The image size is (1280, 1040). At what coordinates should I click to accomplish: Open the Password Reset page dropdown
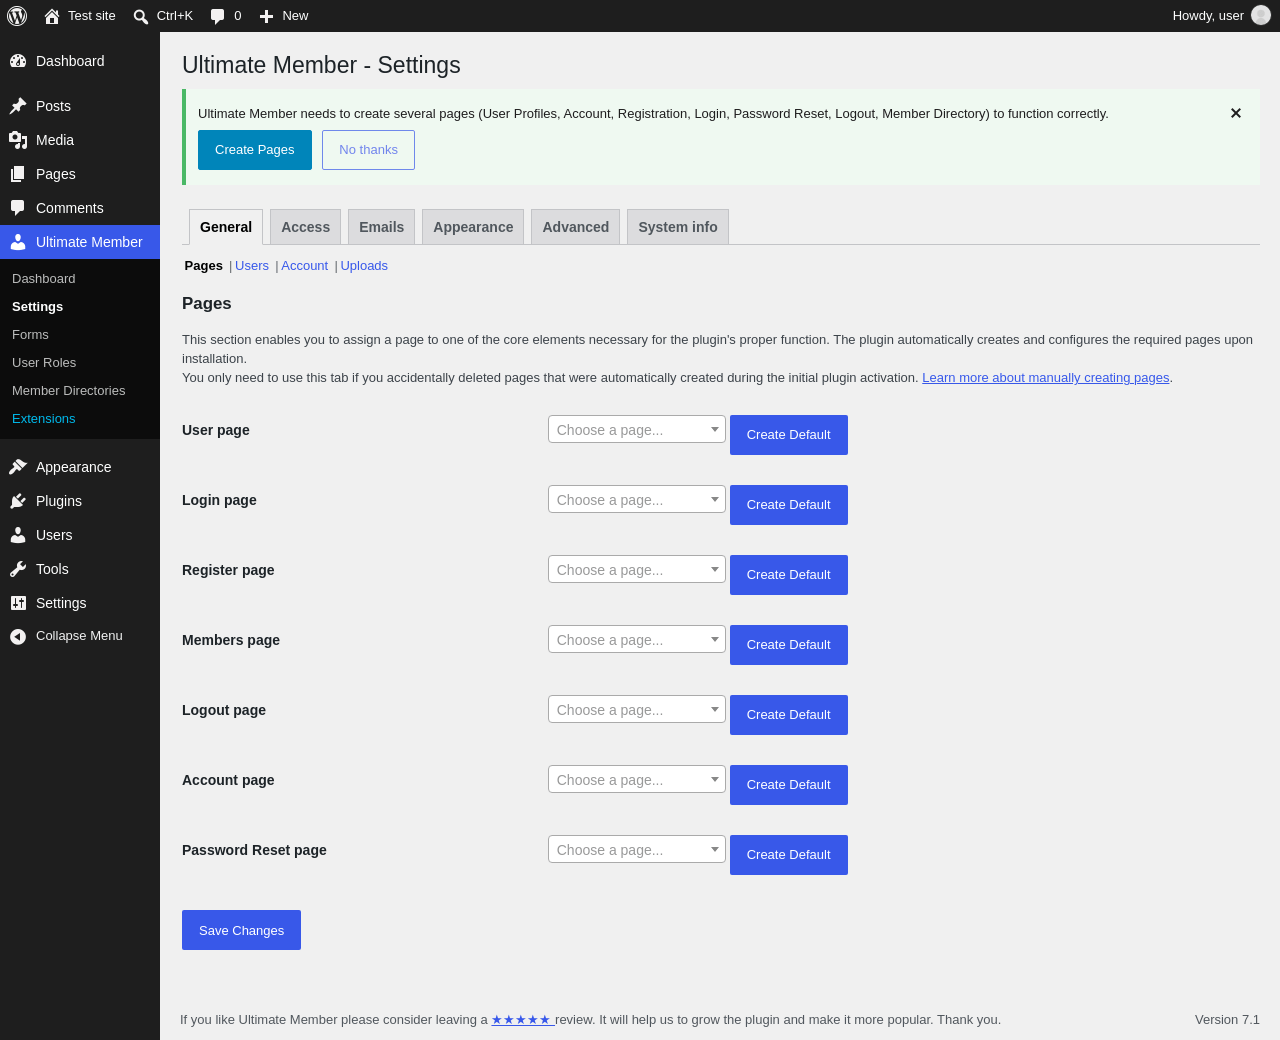(637, 849)
